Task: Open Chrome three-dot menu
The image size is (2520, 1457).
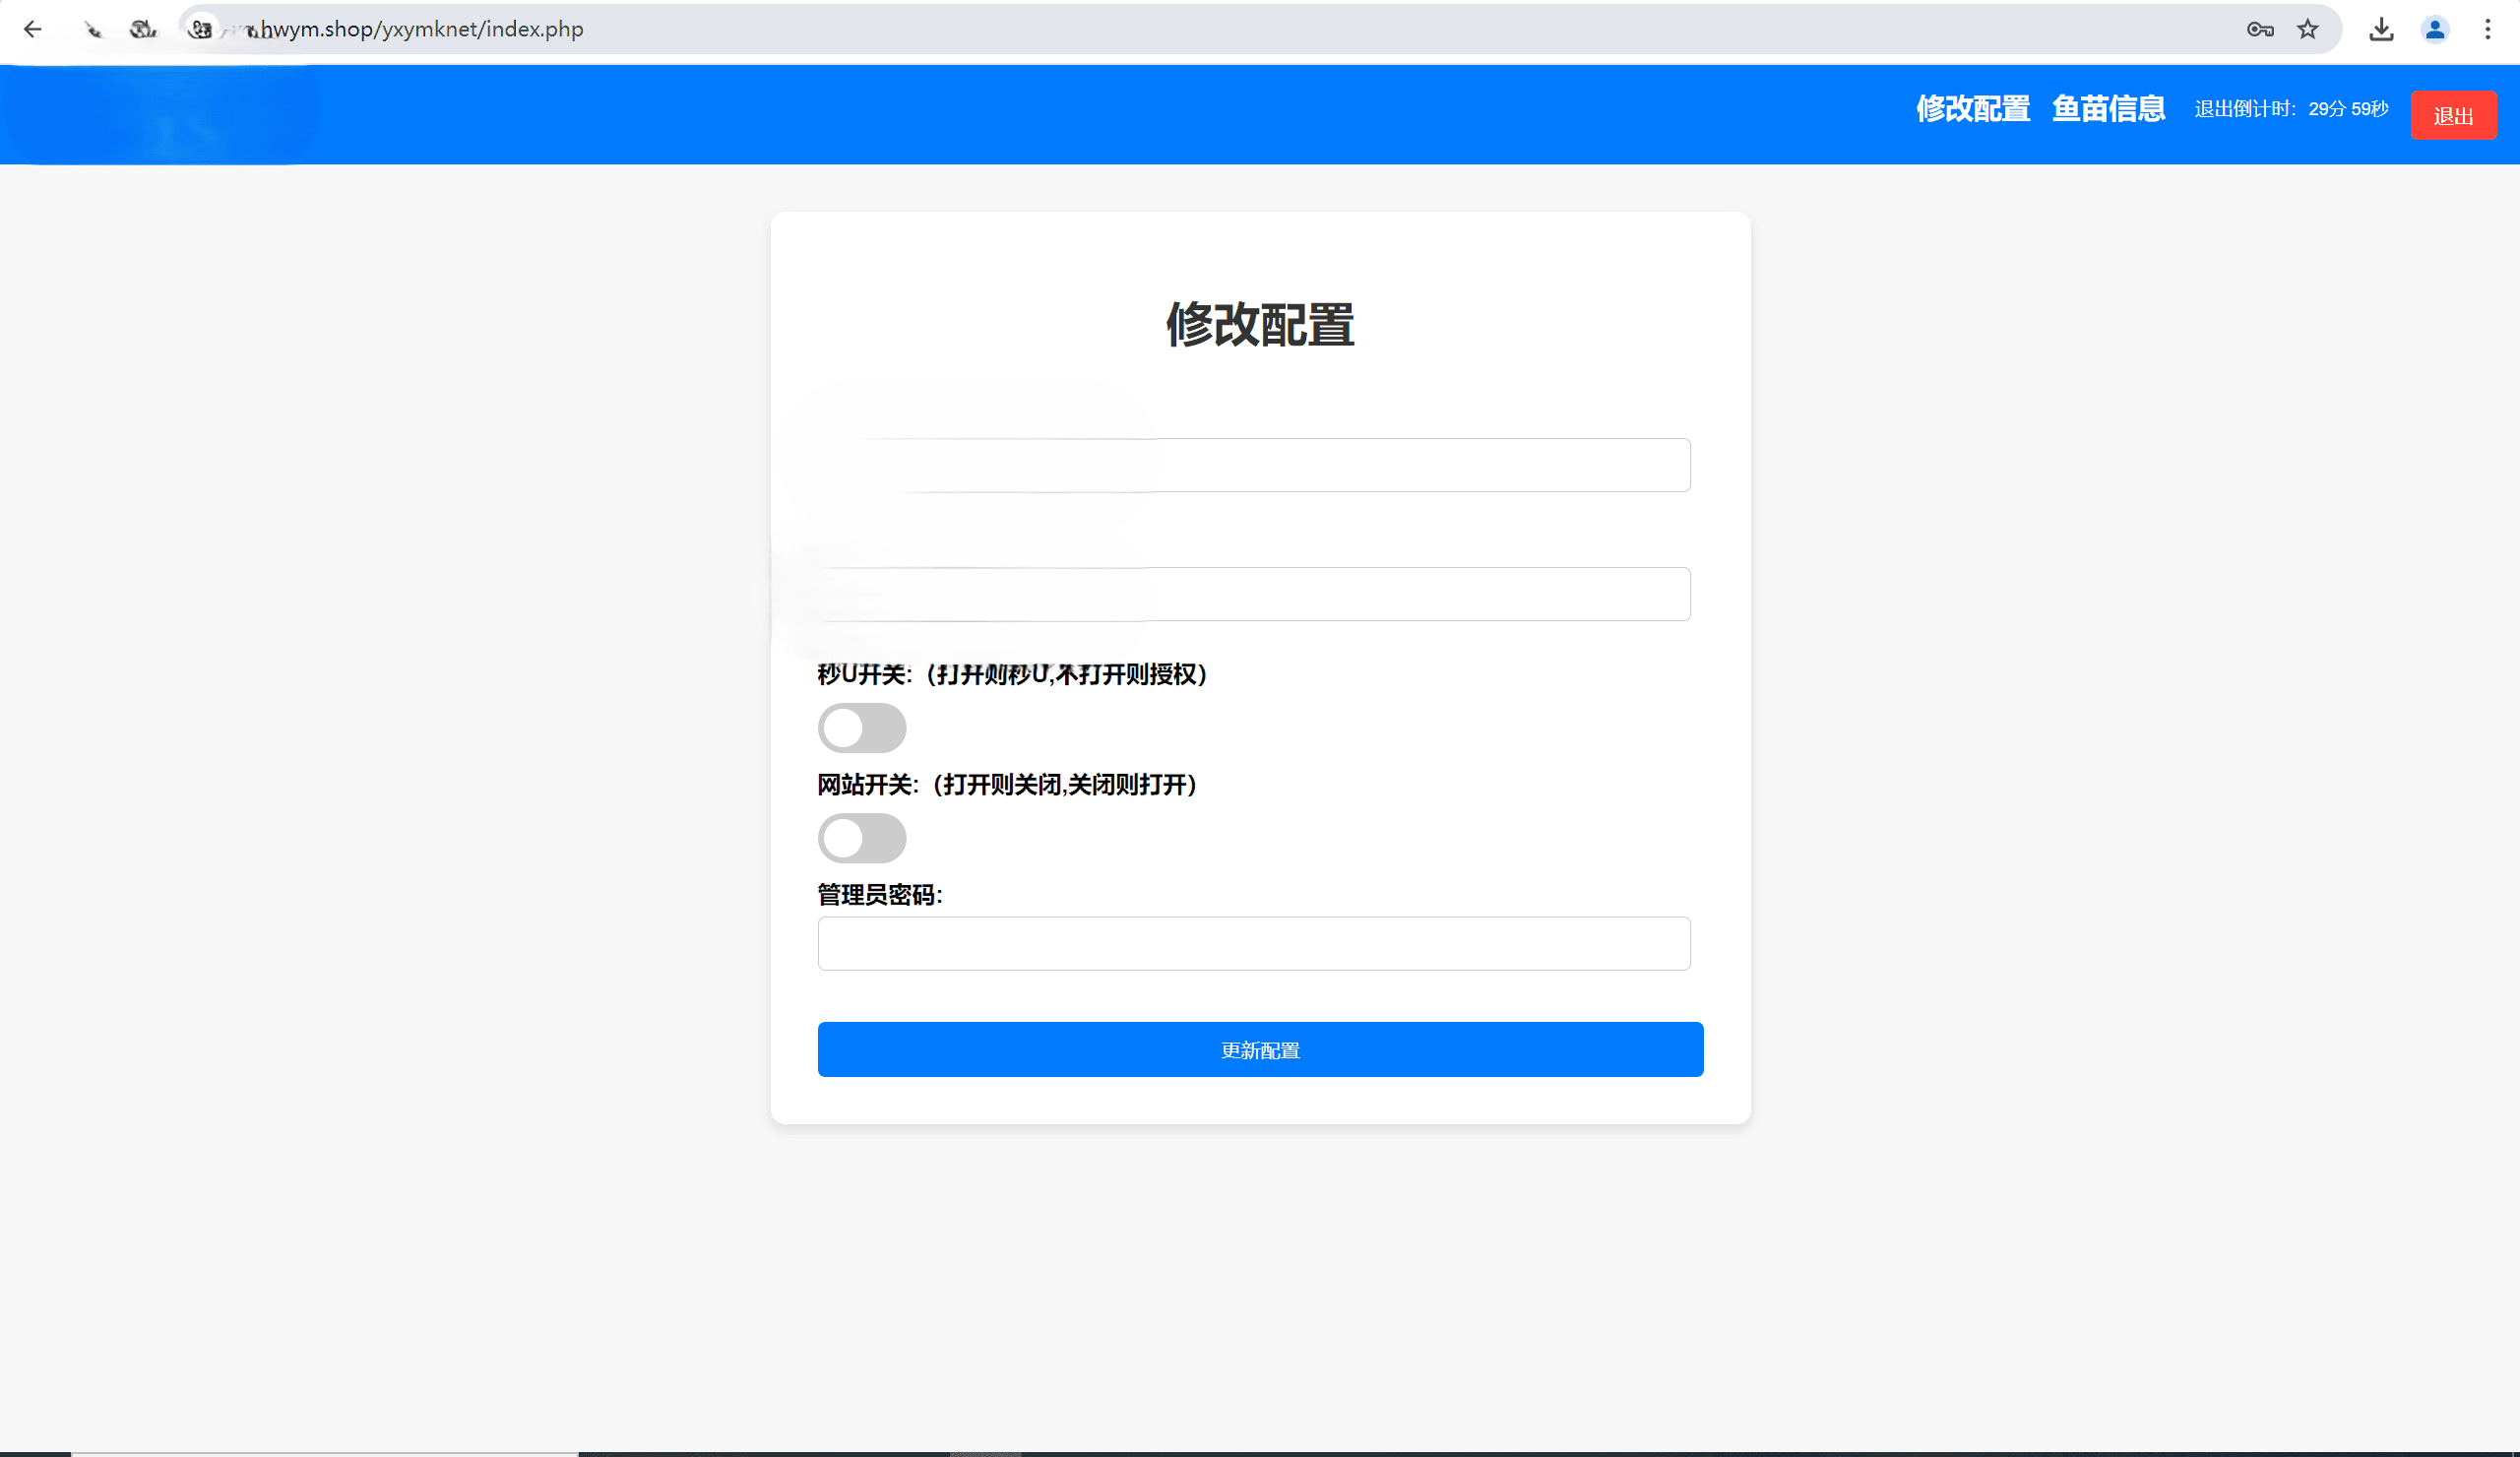Action: (2488, 29)
